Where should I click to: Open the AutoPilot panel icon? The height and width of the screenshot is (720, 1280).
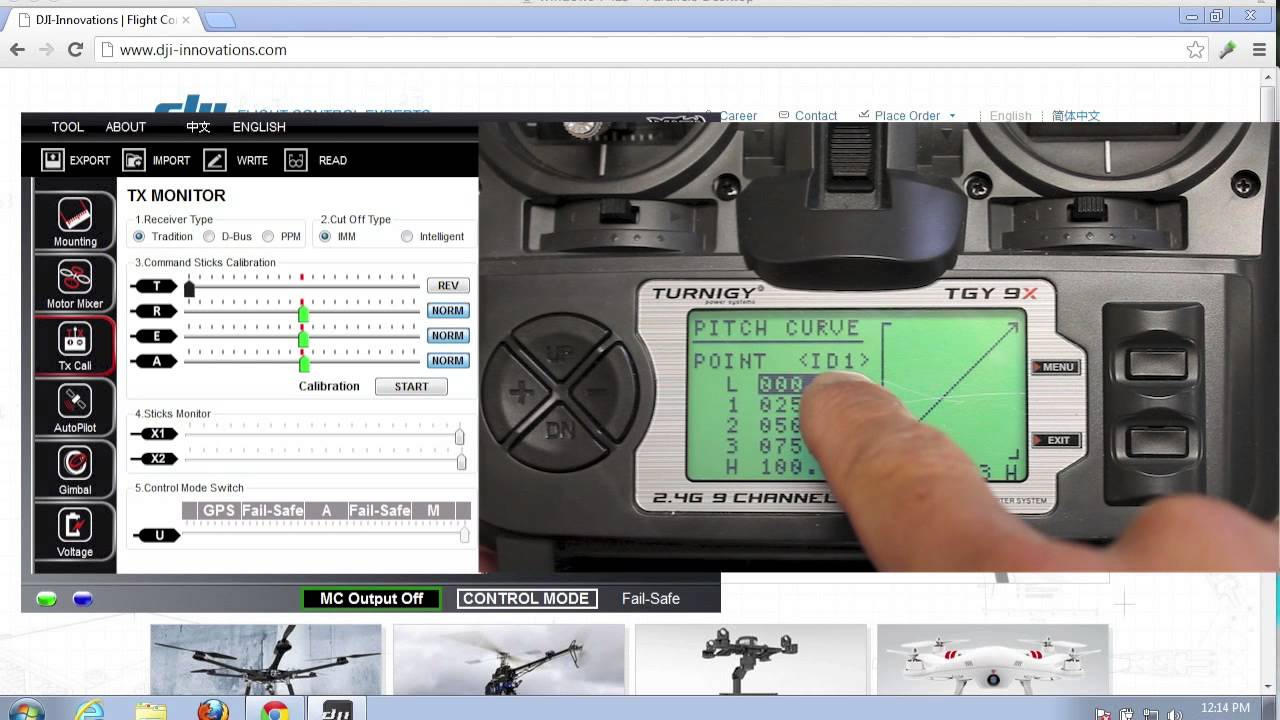(75, 408)
